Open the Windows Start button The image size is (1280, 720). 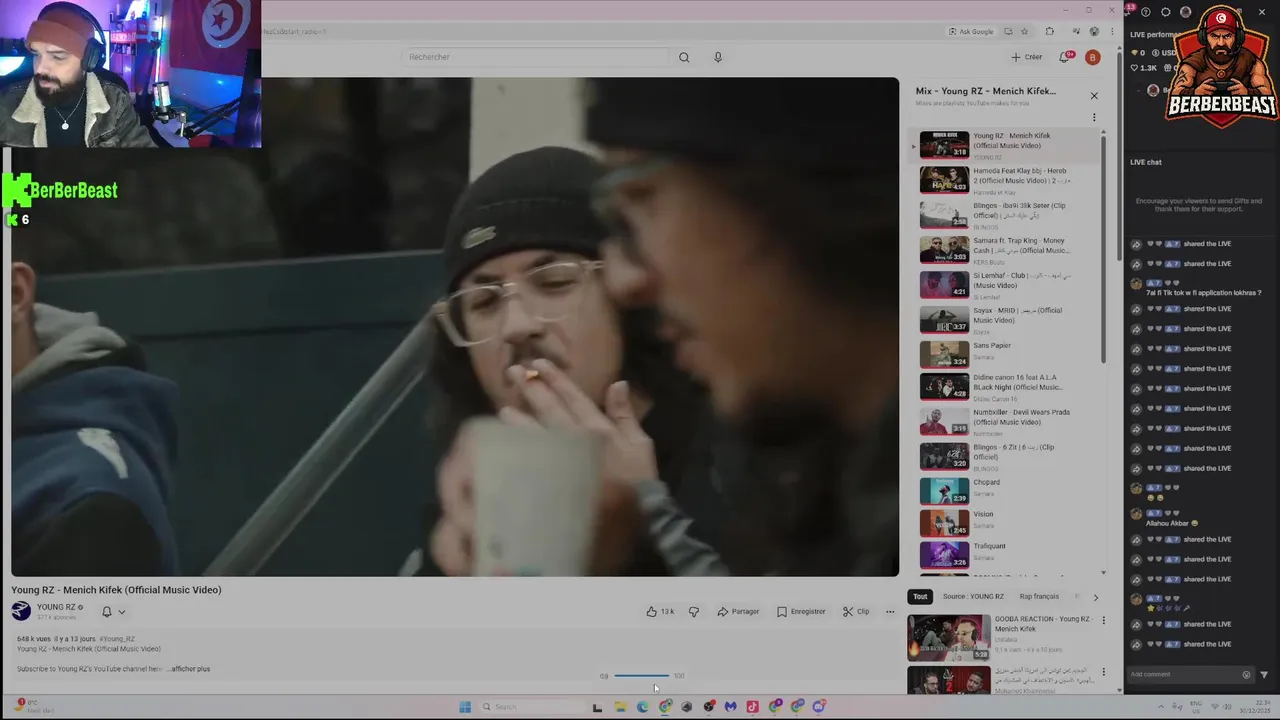point(465,707)
